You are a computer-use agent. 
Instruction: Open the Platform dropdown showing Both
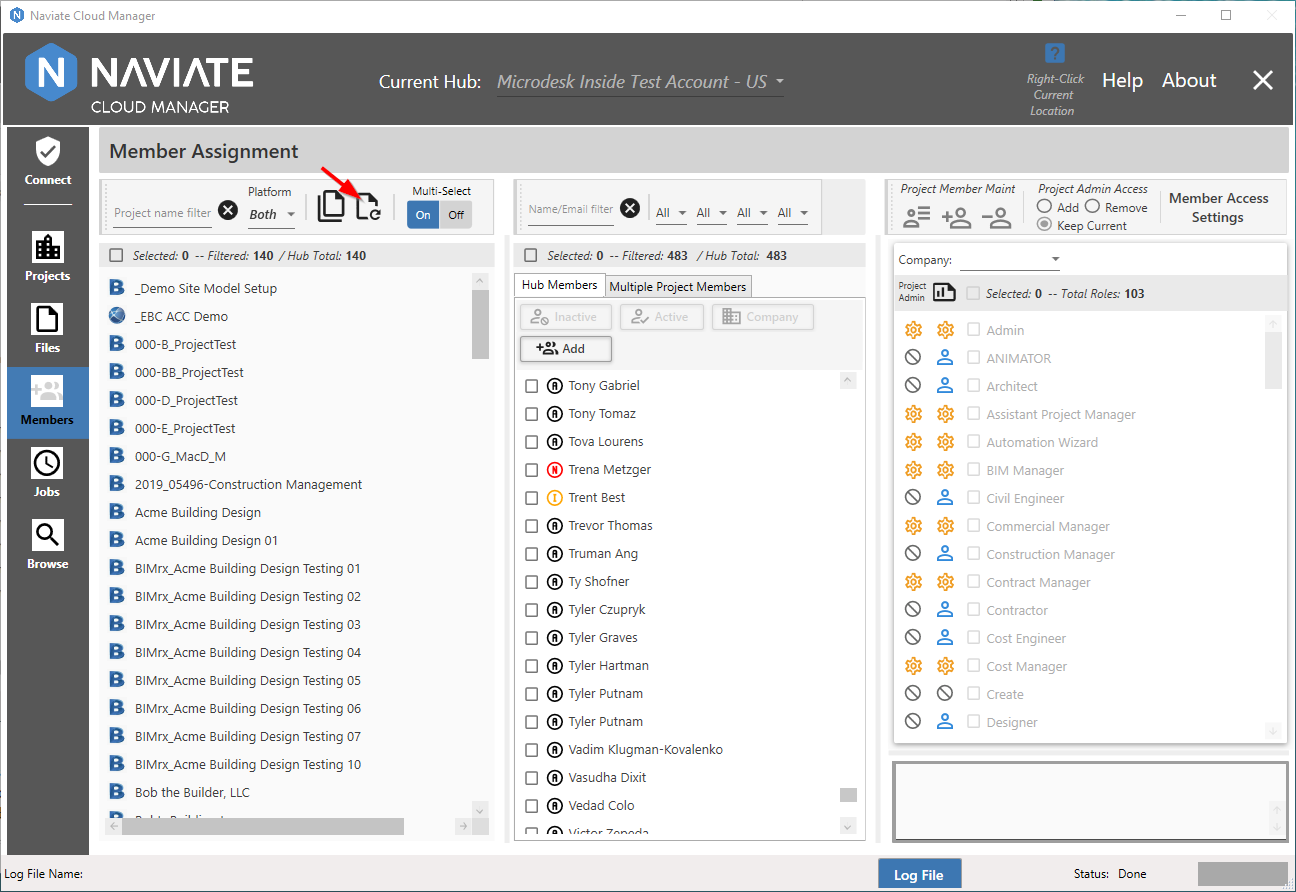[272, 213]
